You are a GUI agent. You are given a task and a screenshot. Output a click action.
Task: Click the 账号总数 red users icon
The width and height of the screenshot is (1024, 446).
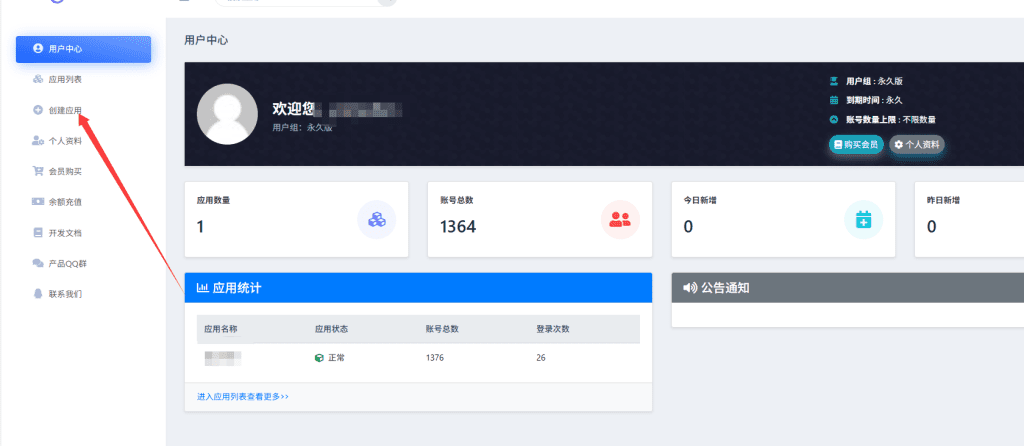620,219
